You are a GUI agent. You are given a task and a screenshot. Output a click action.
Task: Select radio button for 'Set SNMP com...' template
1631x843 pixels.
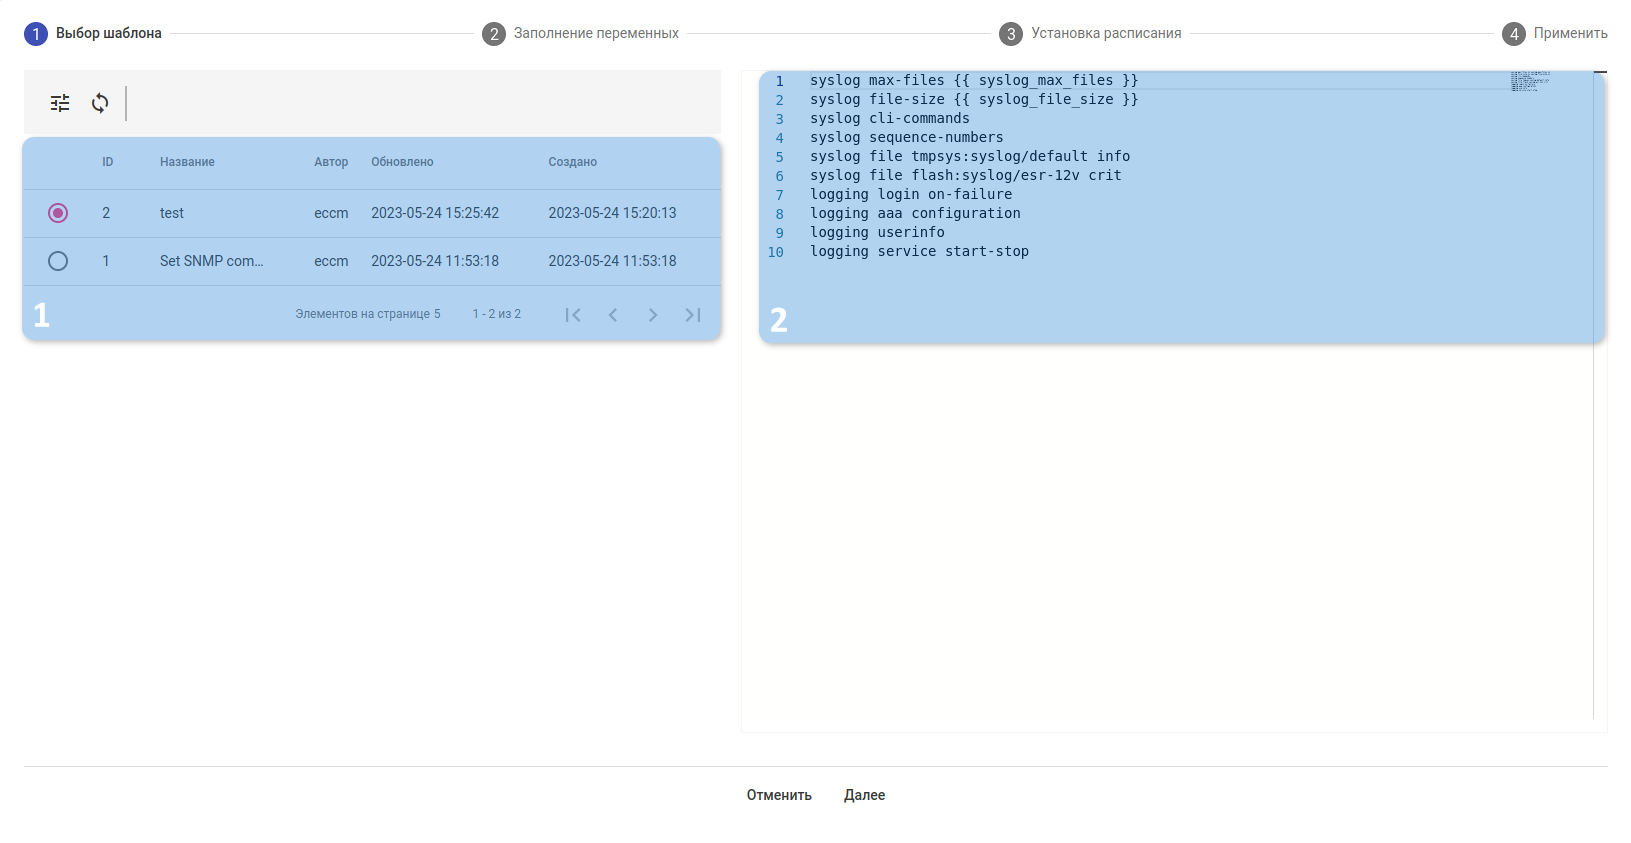(x=58, y=261)
